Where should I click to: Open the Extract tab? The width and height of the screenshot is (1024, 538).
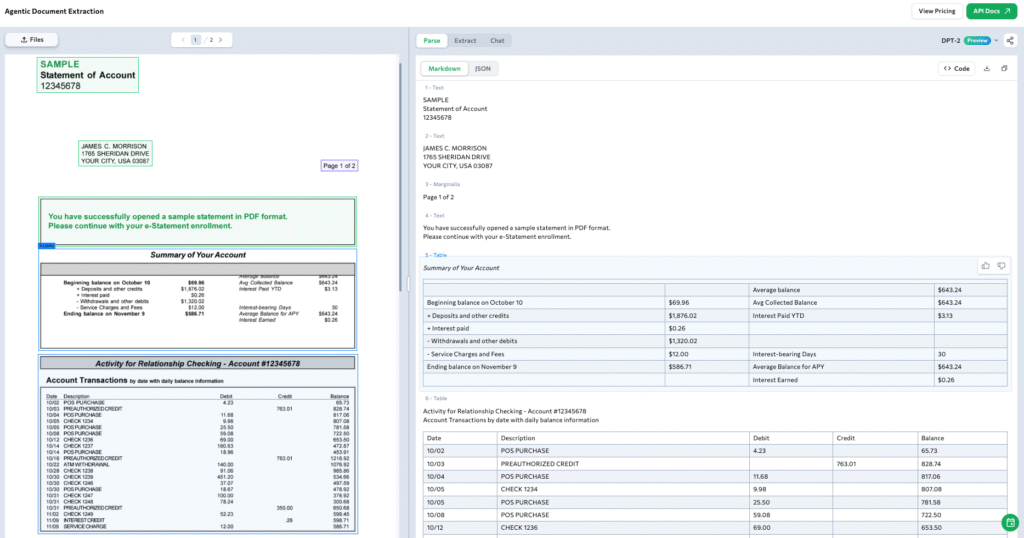pyautogui.click(x=465, y=41)
